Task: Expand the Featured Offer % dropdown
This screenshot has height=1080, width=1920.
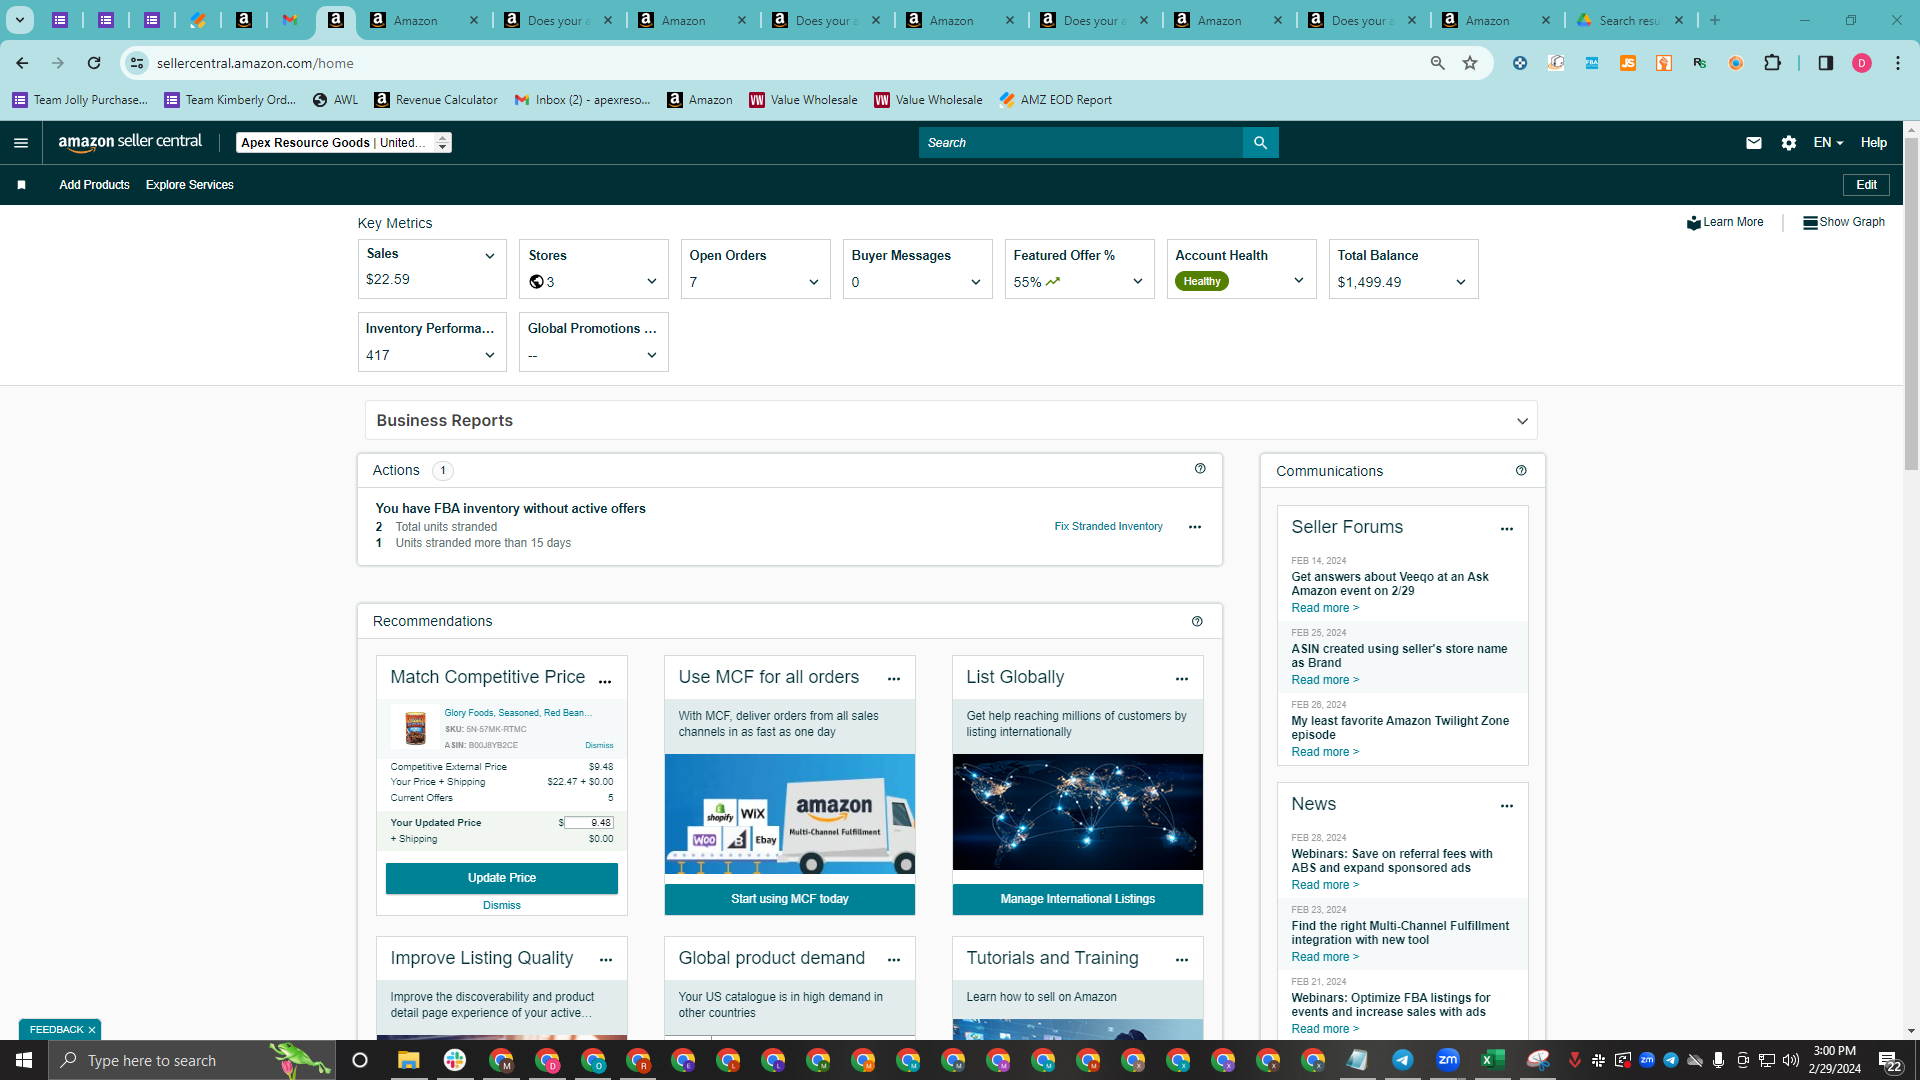Action: click(x=1138, y=281)
